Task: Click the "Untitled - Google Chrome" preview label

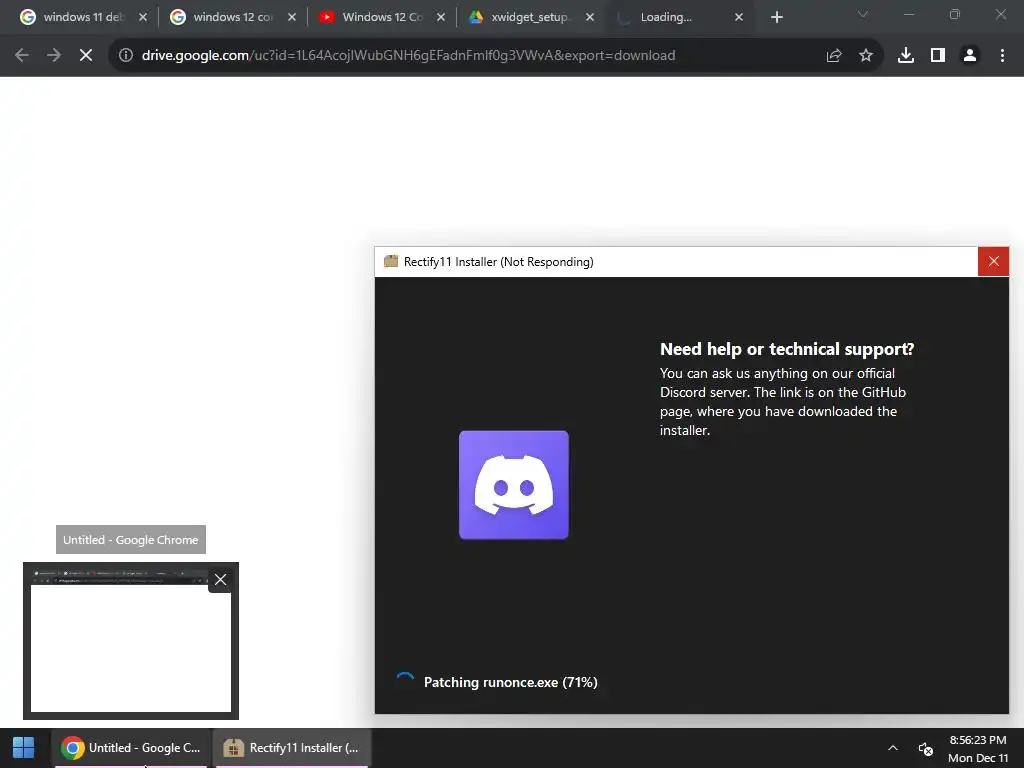Action: (x=131, y=539)
